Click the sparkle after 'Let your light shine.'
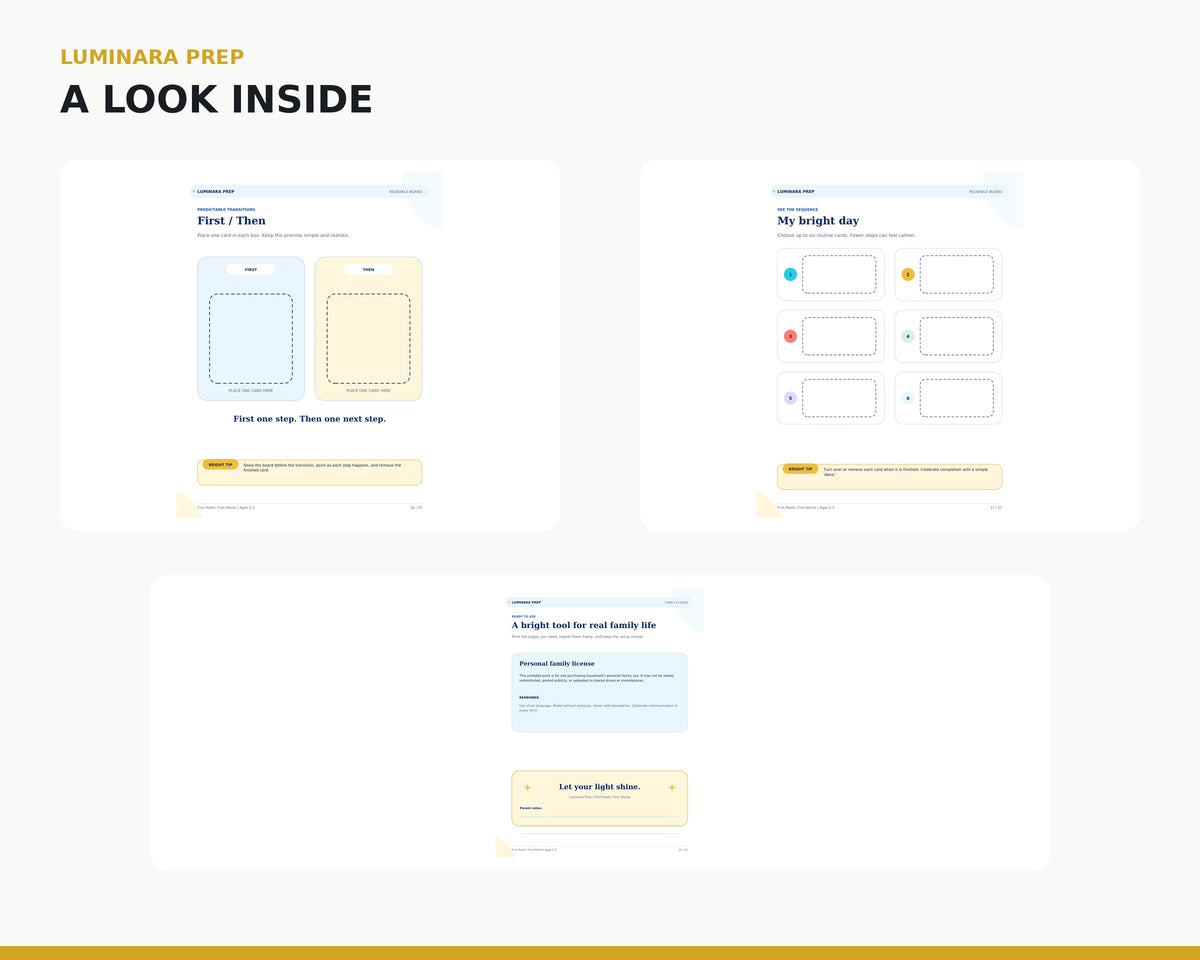Screen dimensions: 1200x960 (672, 787)
